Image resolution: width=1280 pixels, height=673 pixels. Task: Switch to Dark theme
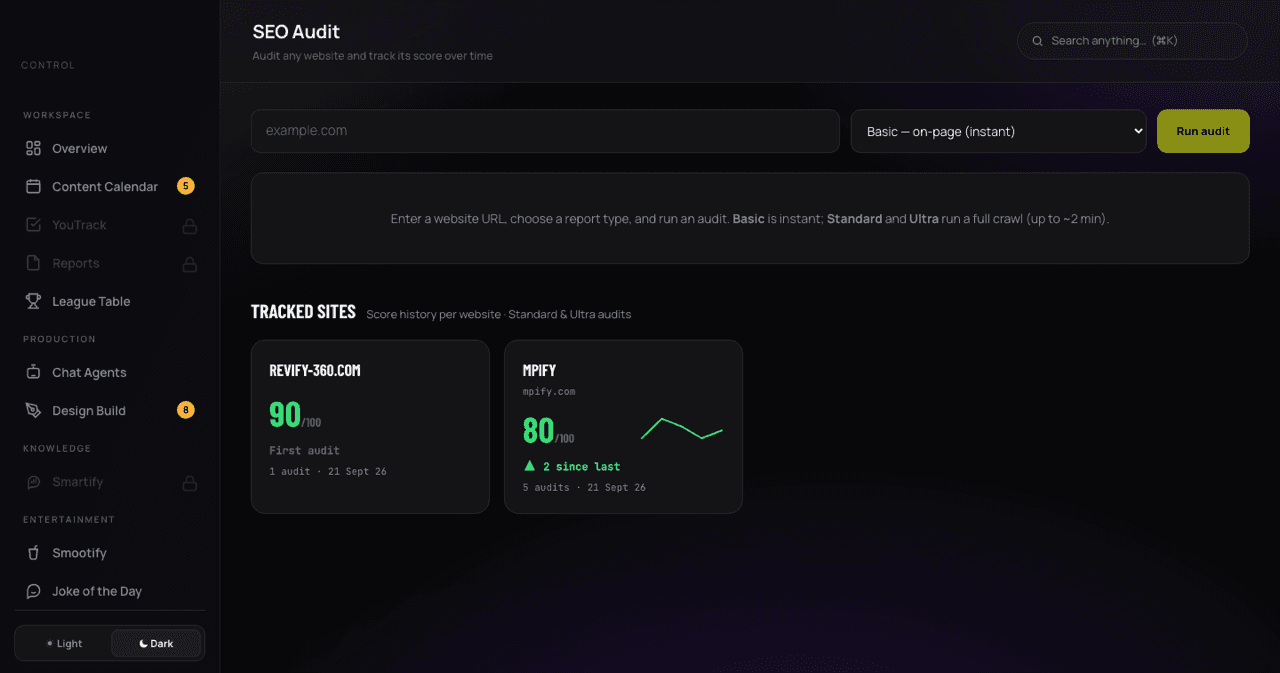coord(156,643)
